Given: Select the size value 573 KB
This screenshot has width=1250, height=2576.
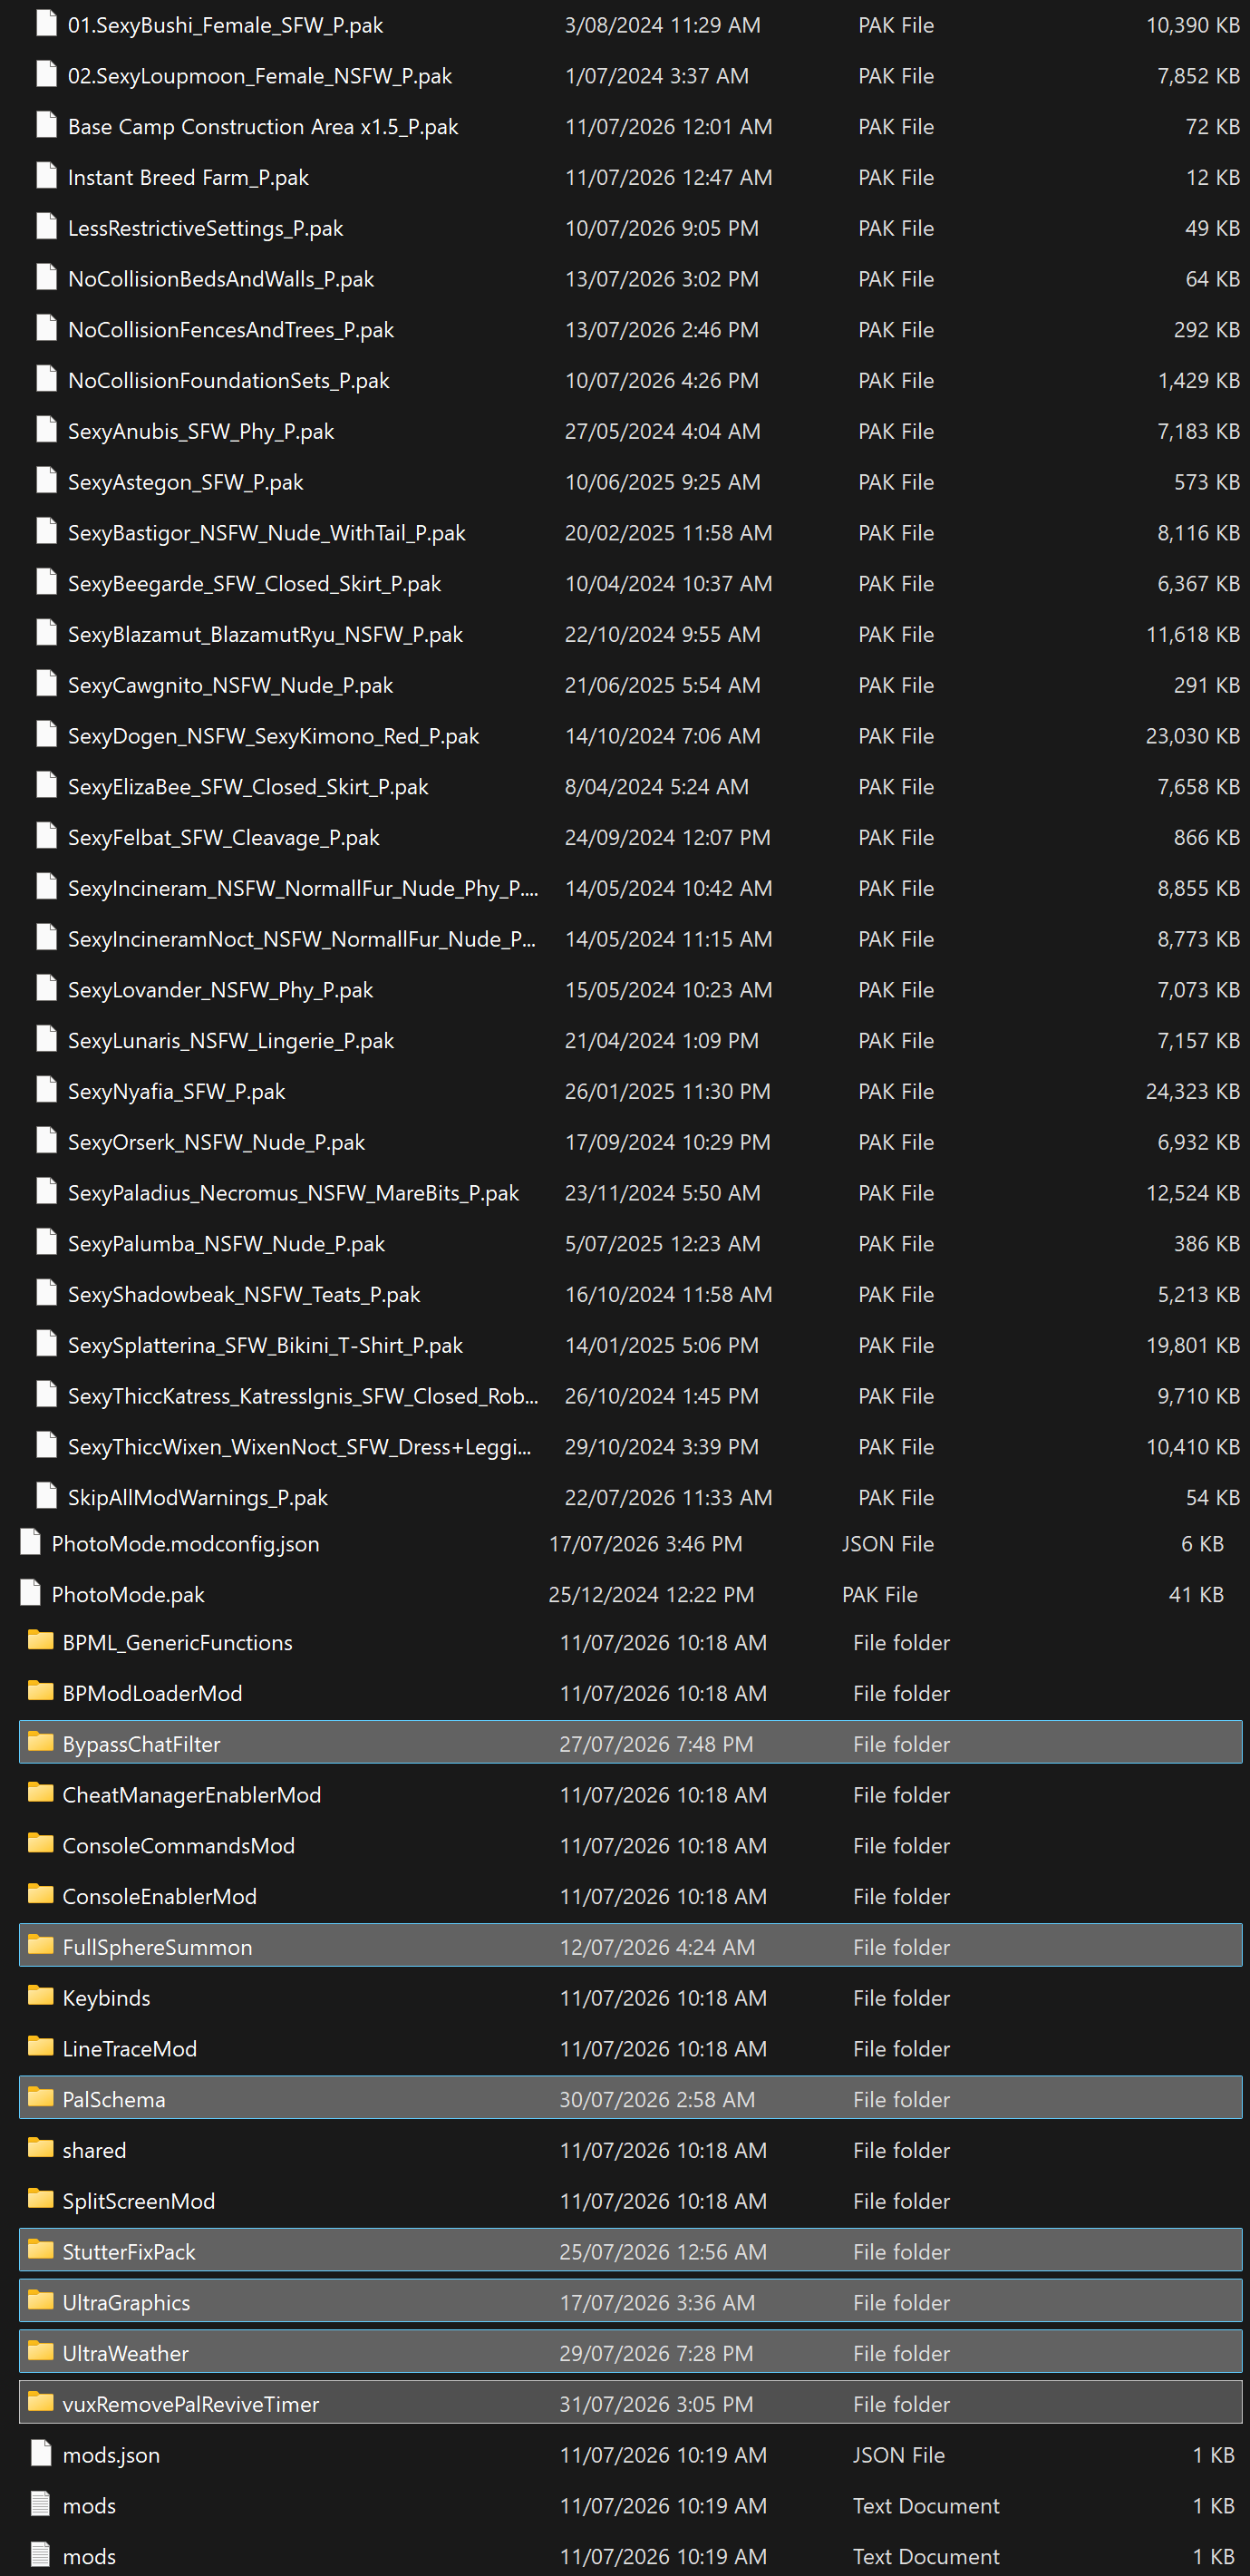Looking at the screenshot, I should pyautogui.click(x=1206, y=482).
